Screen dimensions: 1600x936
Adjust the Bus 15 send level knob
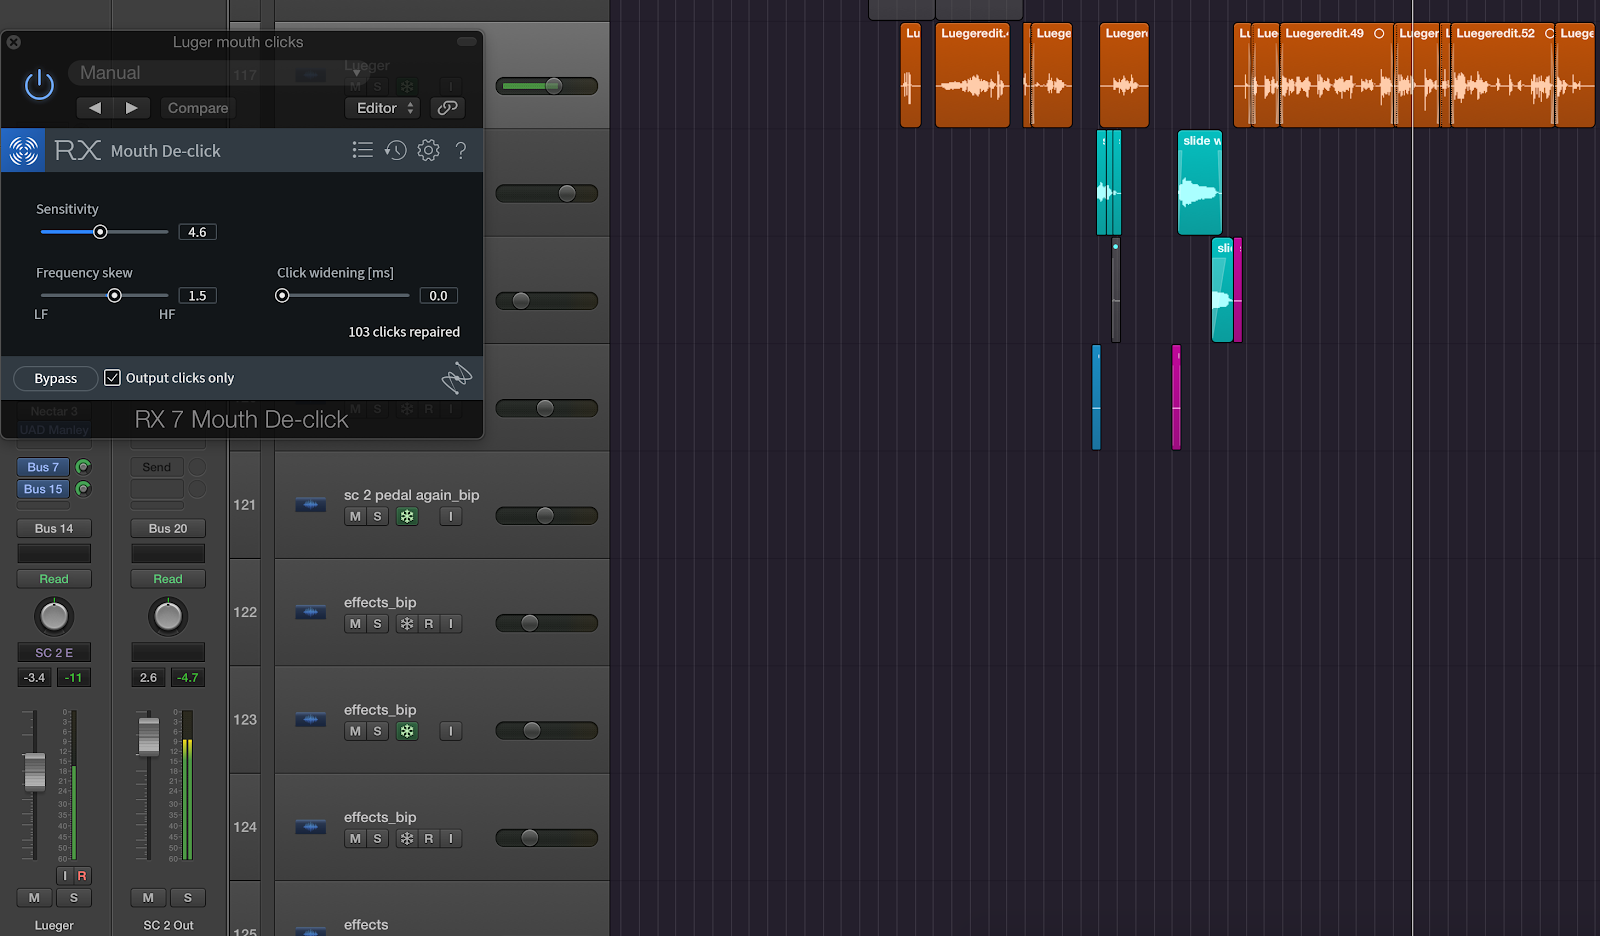tap(83, 489)
